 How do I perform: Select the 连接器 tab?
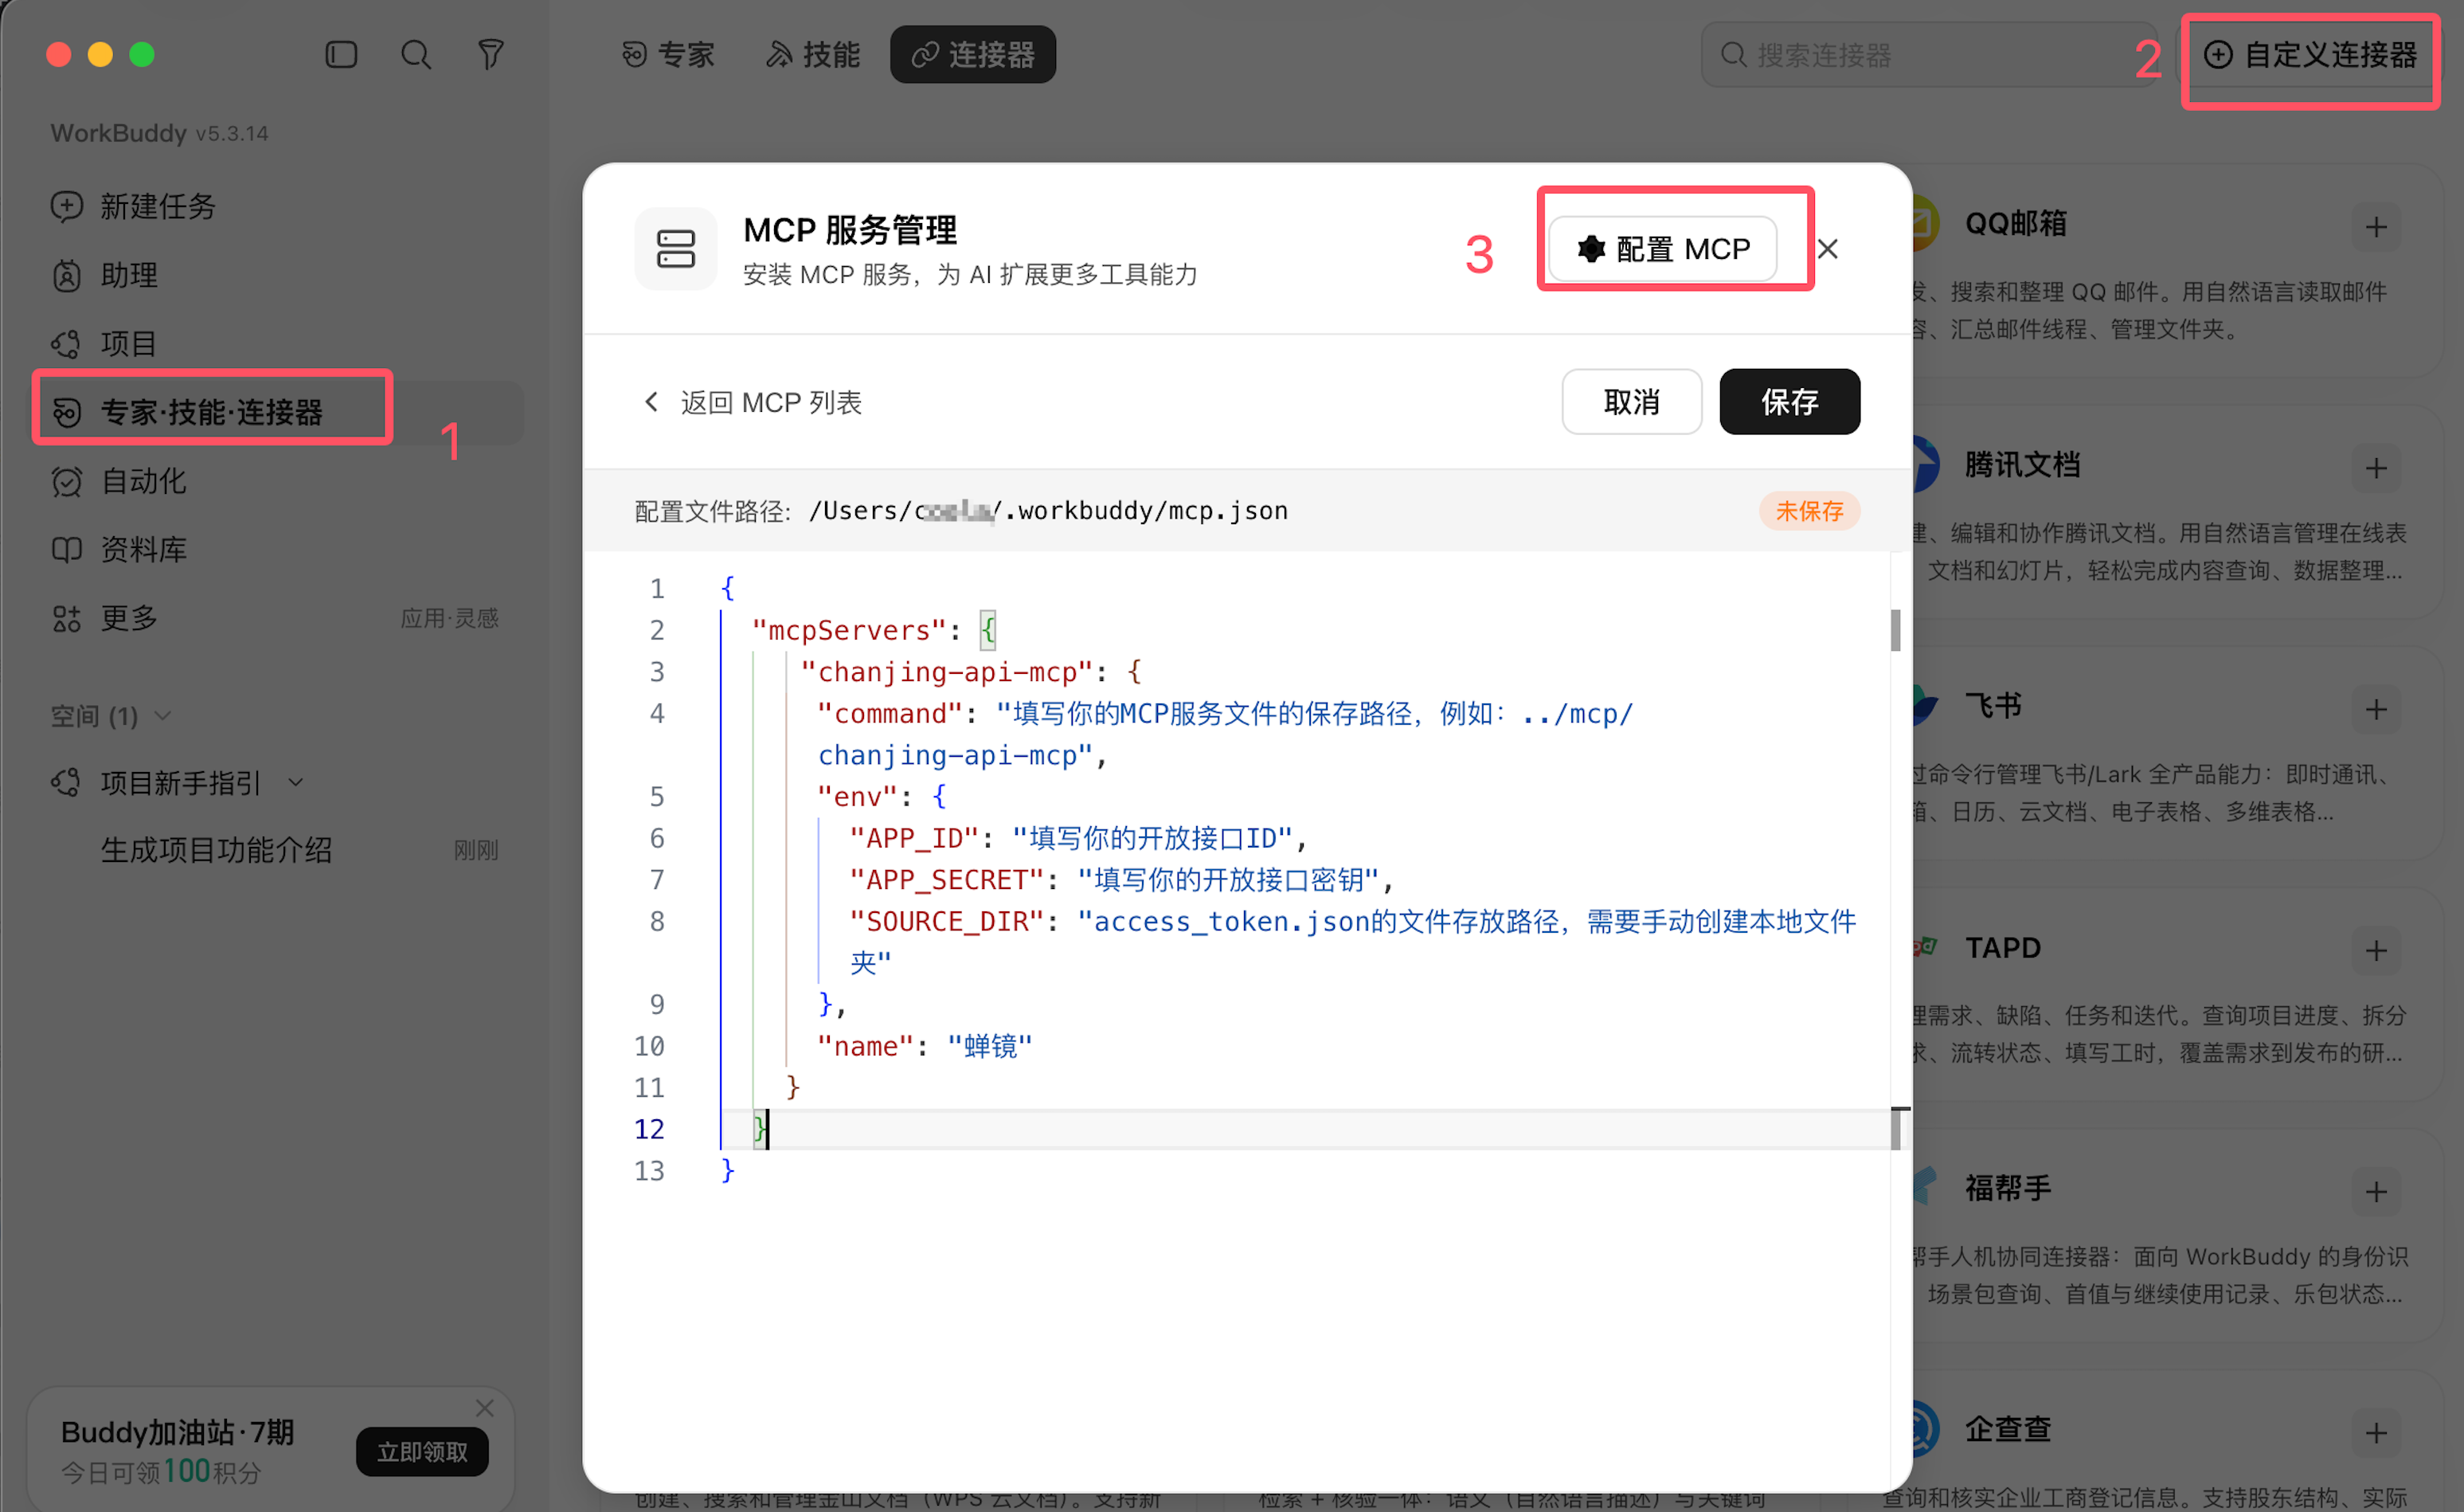(972, 54)
